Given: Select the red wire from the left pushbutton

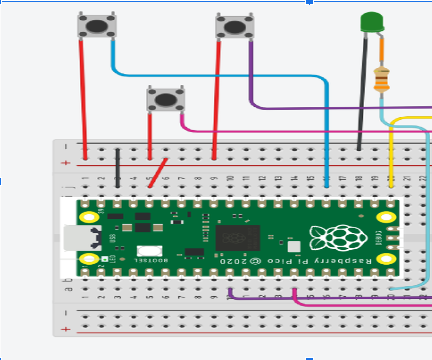Looking at the screenshot, I should 83,100.
